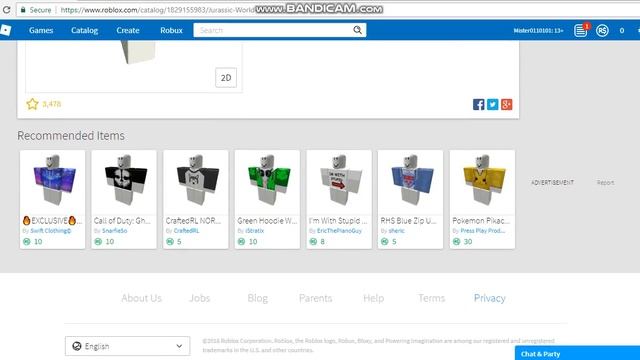Image resolution: width=640 pixels, height=360 pixels.
Task: Share item on Facebook
Action: 478,104
